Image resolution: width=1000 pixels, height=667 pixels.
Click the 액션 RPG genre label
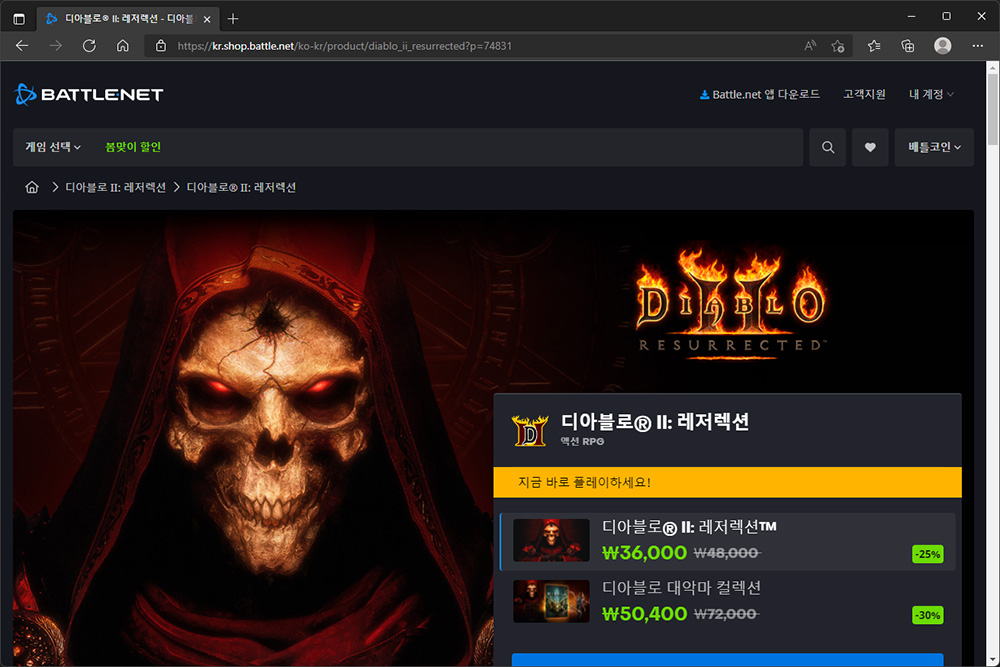pos(582,441)
